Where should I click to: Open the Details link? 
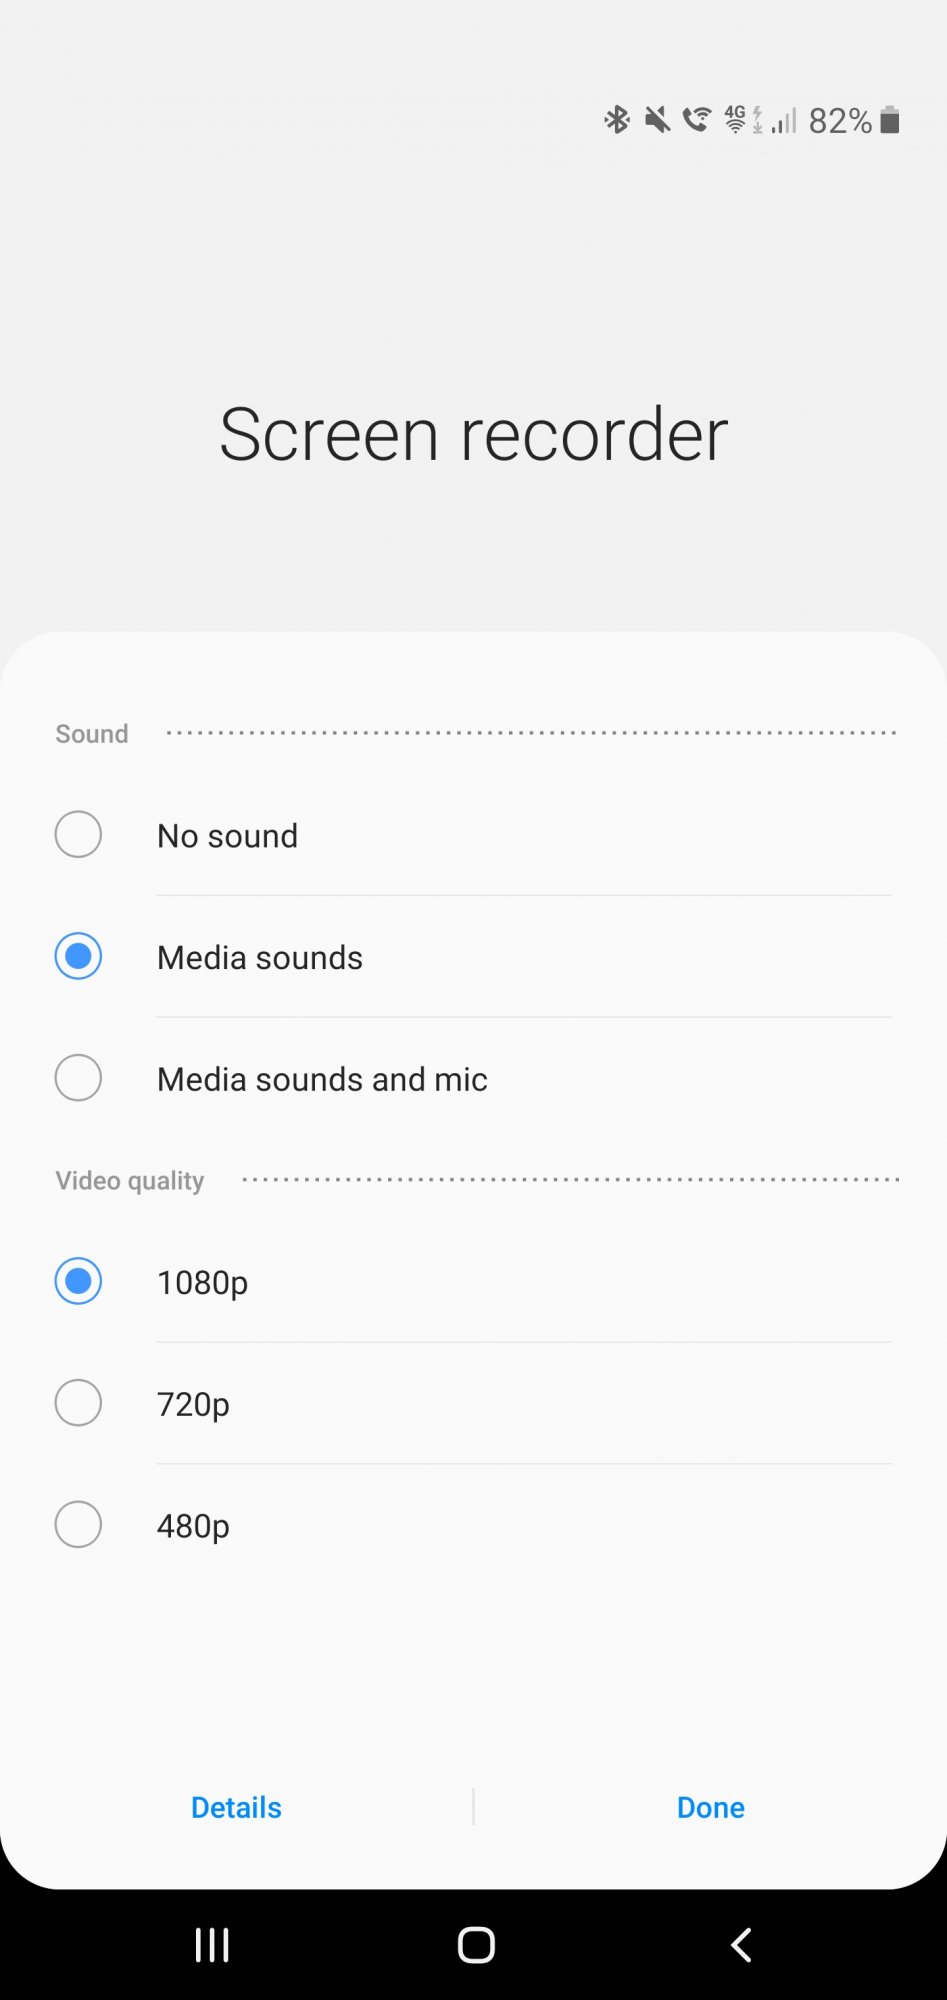[236, 1807]
